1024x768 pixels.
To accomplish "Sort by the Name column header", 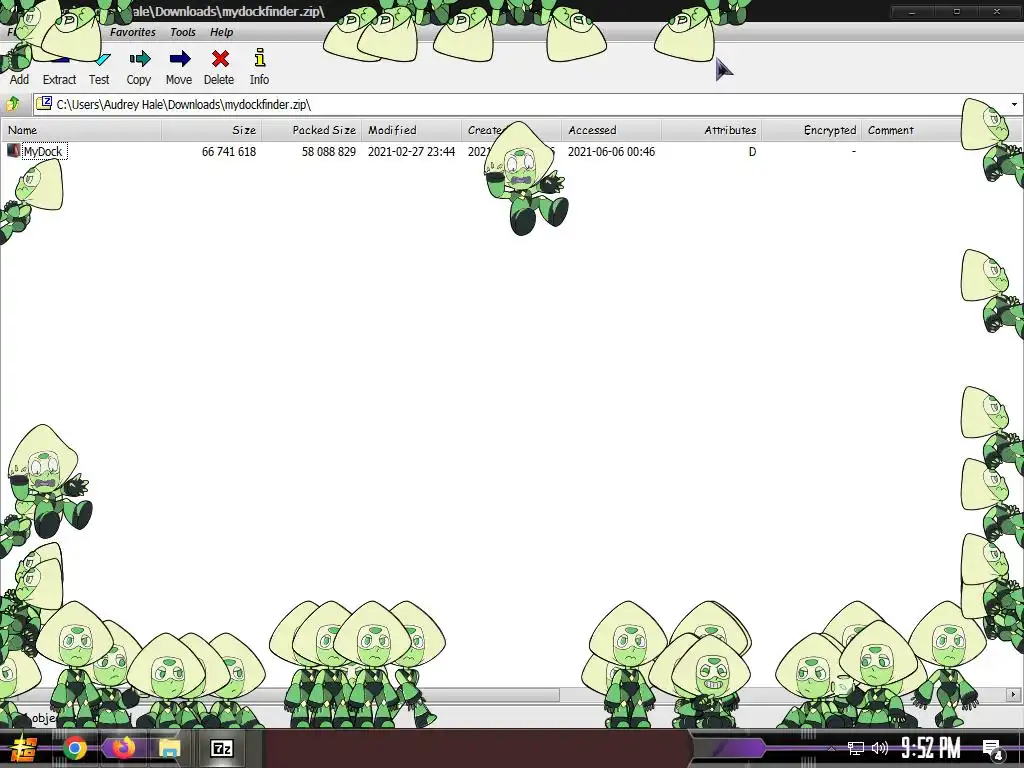I will point(82,130).
